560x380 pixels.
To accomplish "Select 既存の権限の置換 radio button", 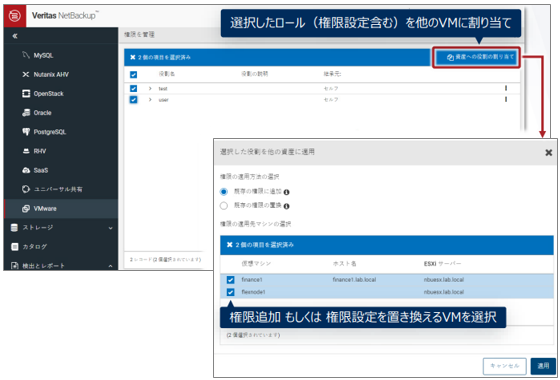I will (224, 206).
